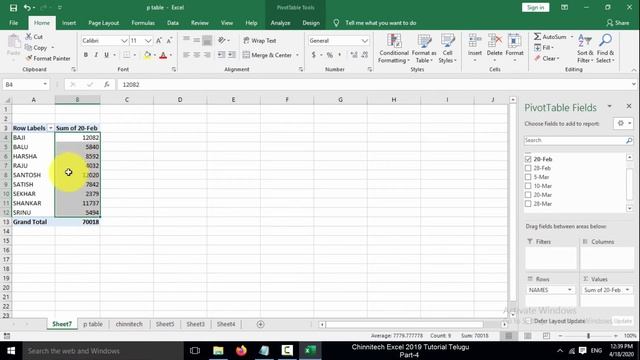This screenshot has height=360, width=640.
Task: Open Conditional Formatting
Action: pyautogui.click(x=393, y=49)
